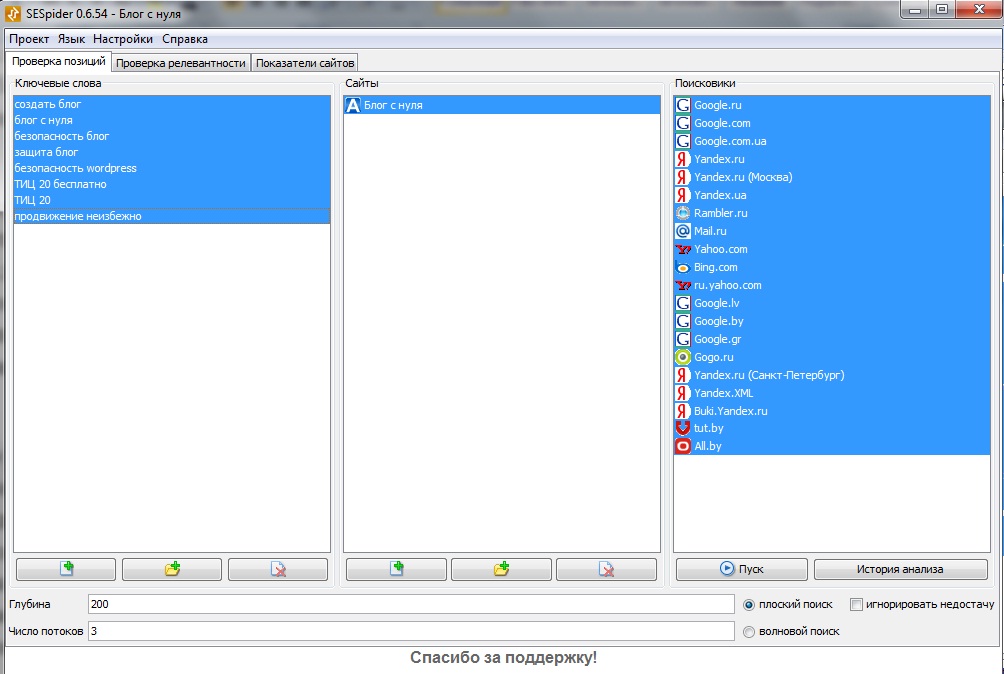Click the delete keyword button with red X
Viewport: 1004px width, 674px height.
[278, 569]
